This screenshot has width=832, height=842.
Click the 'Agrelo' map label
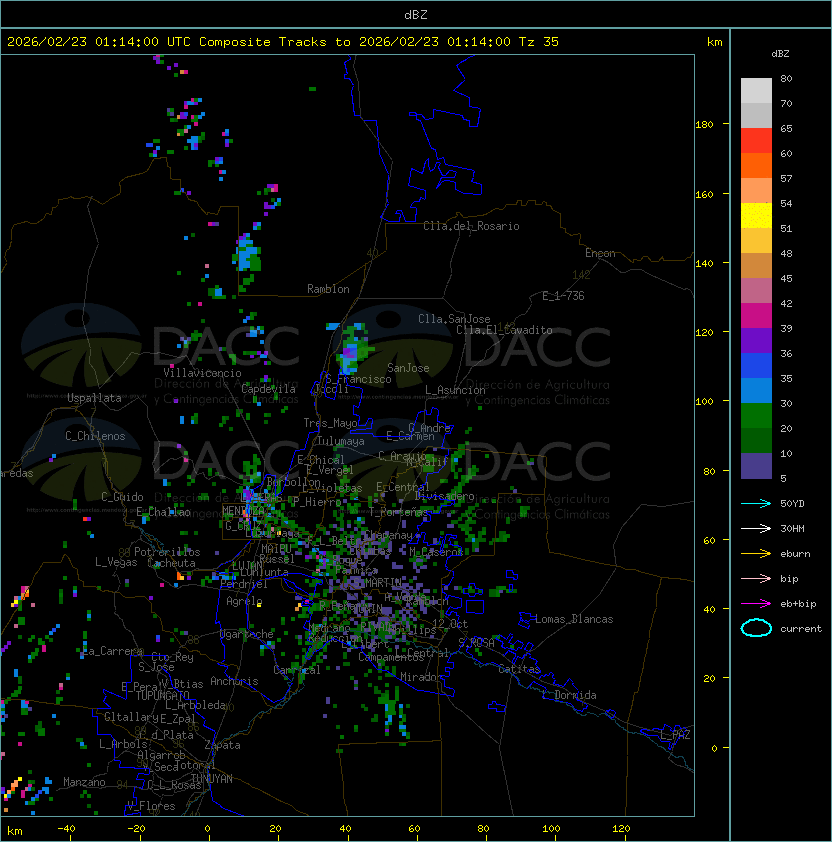coord(244,601)
